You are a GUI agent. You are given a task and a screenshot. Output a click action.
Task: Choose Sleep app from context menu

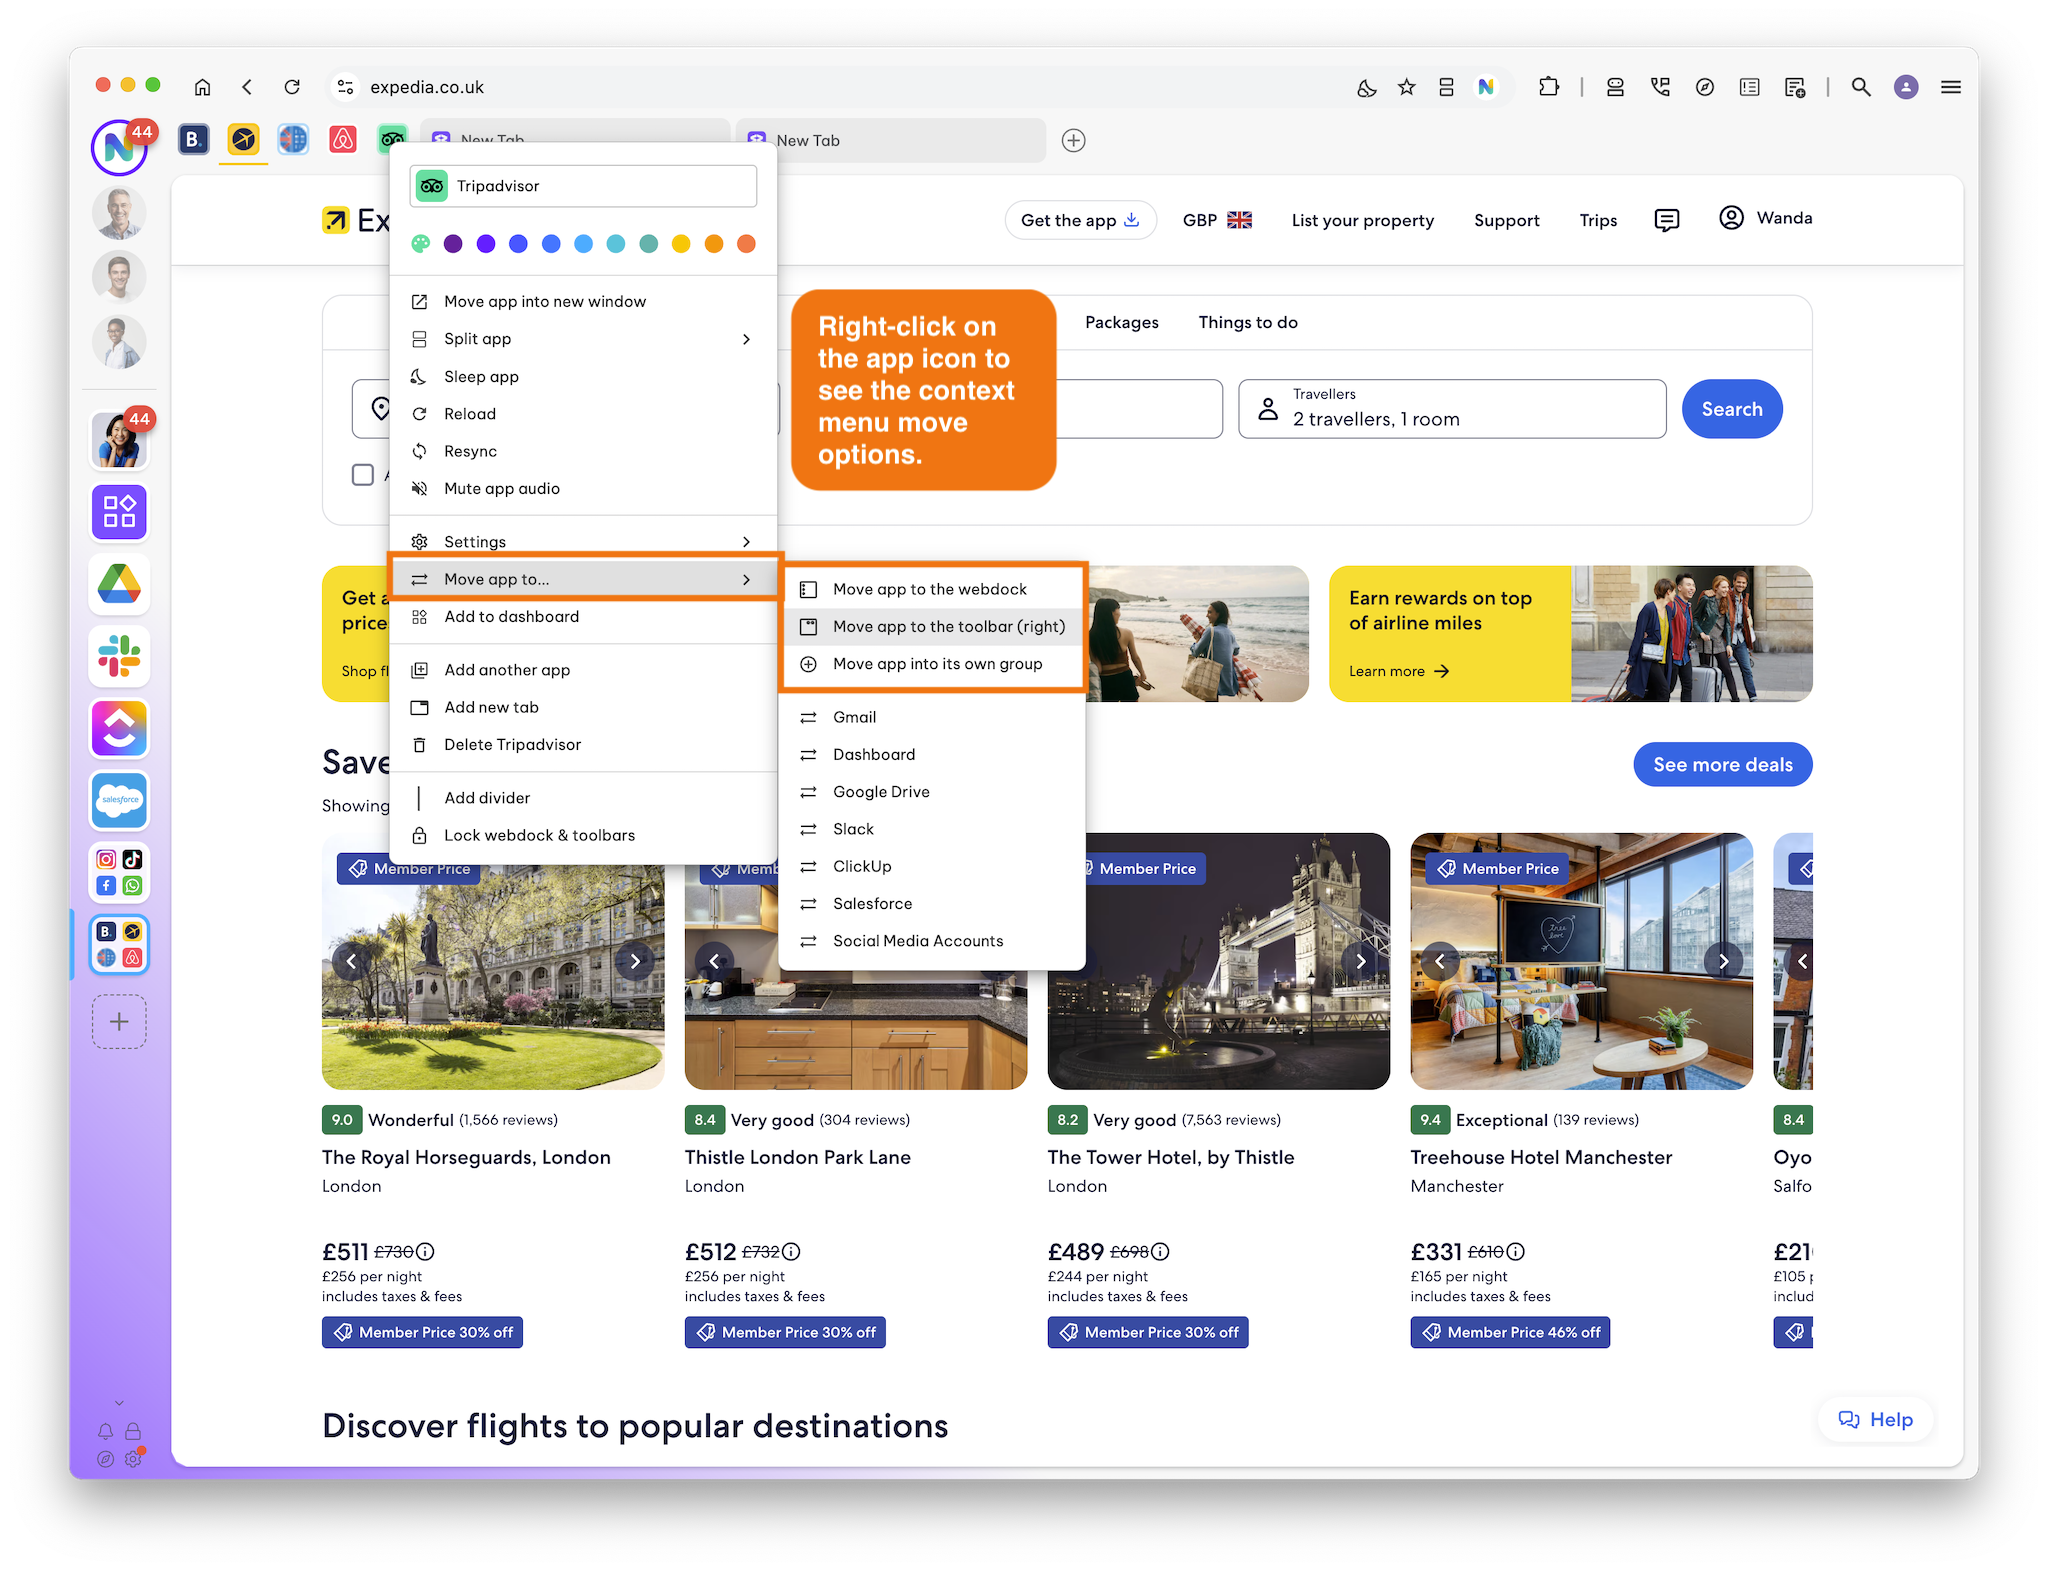[583, 377]
